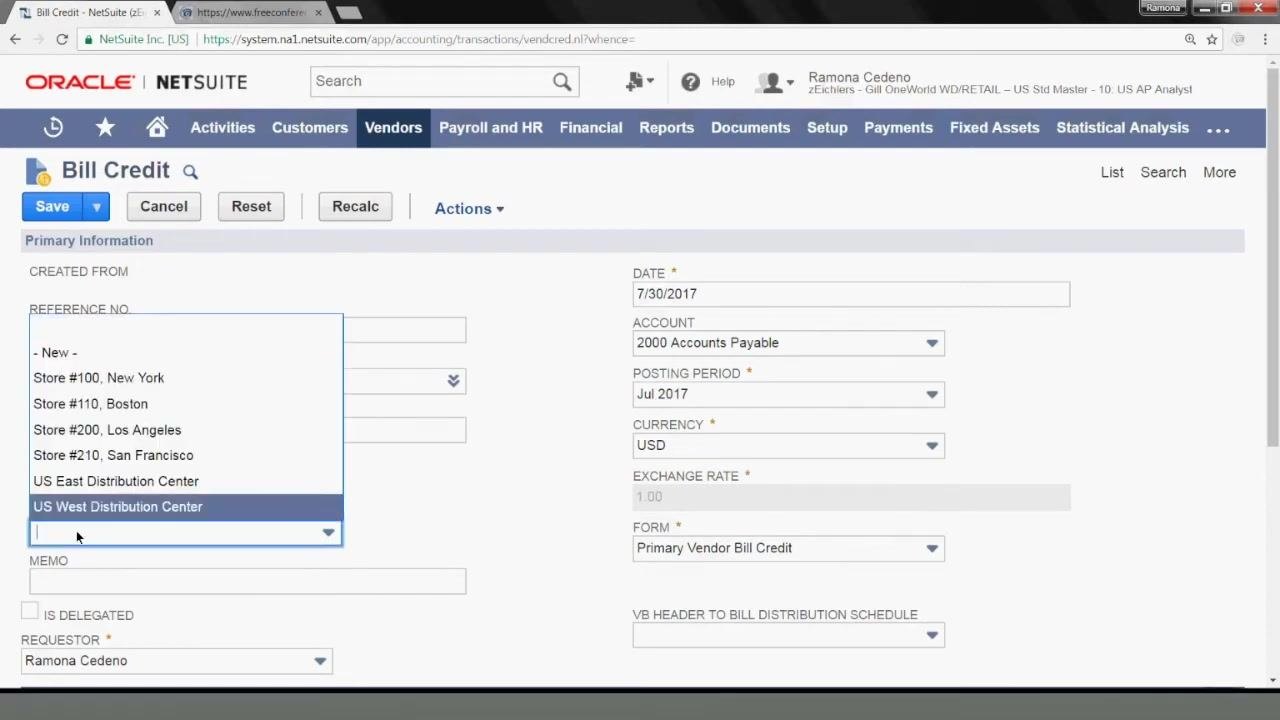Open the Posting Period dropdown
1280x720 pixels.
[932, 394]
